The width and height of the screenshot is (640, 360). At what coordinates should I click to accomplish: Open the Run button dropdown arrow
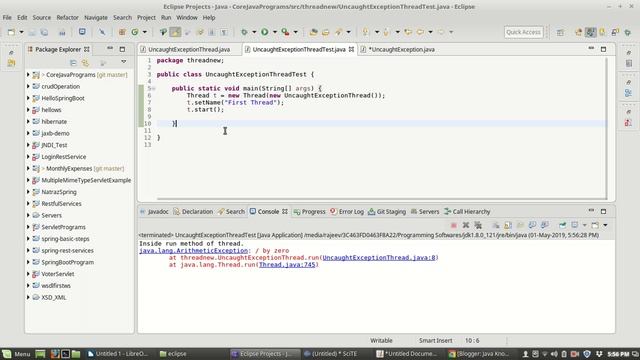click(275, 32)
